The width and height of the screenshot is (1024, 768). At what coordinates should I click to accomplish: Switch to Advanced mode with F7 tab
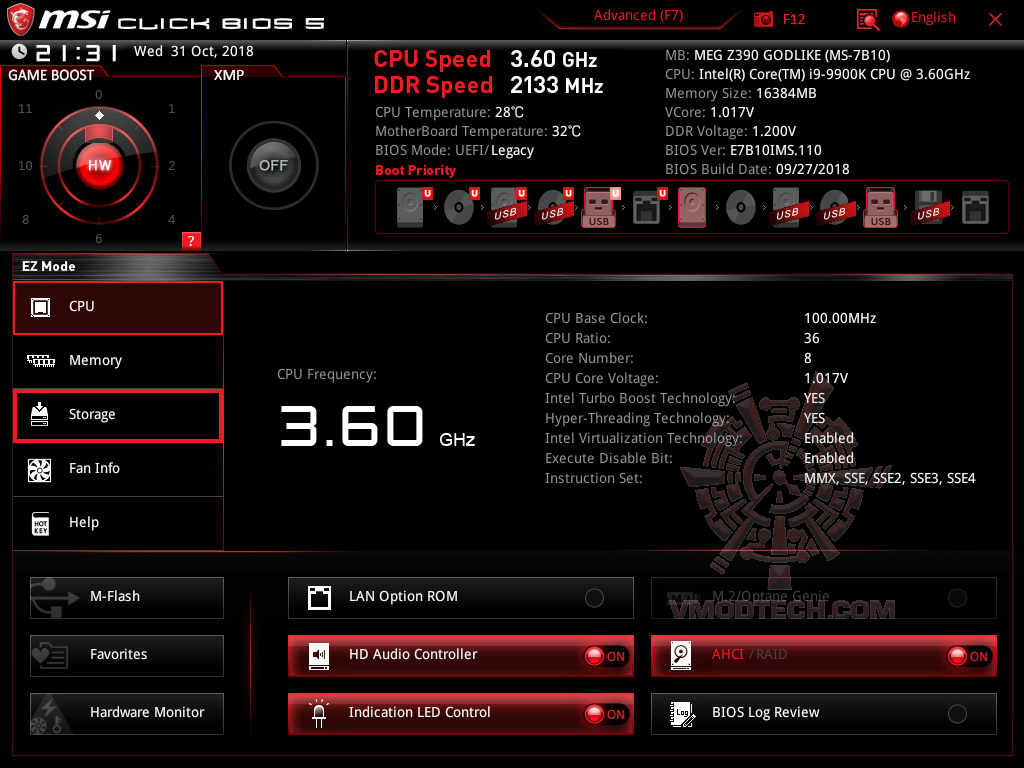click(637, 15)
